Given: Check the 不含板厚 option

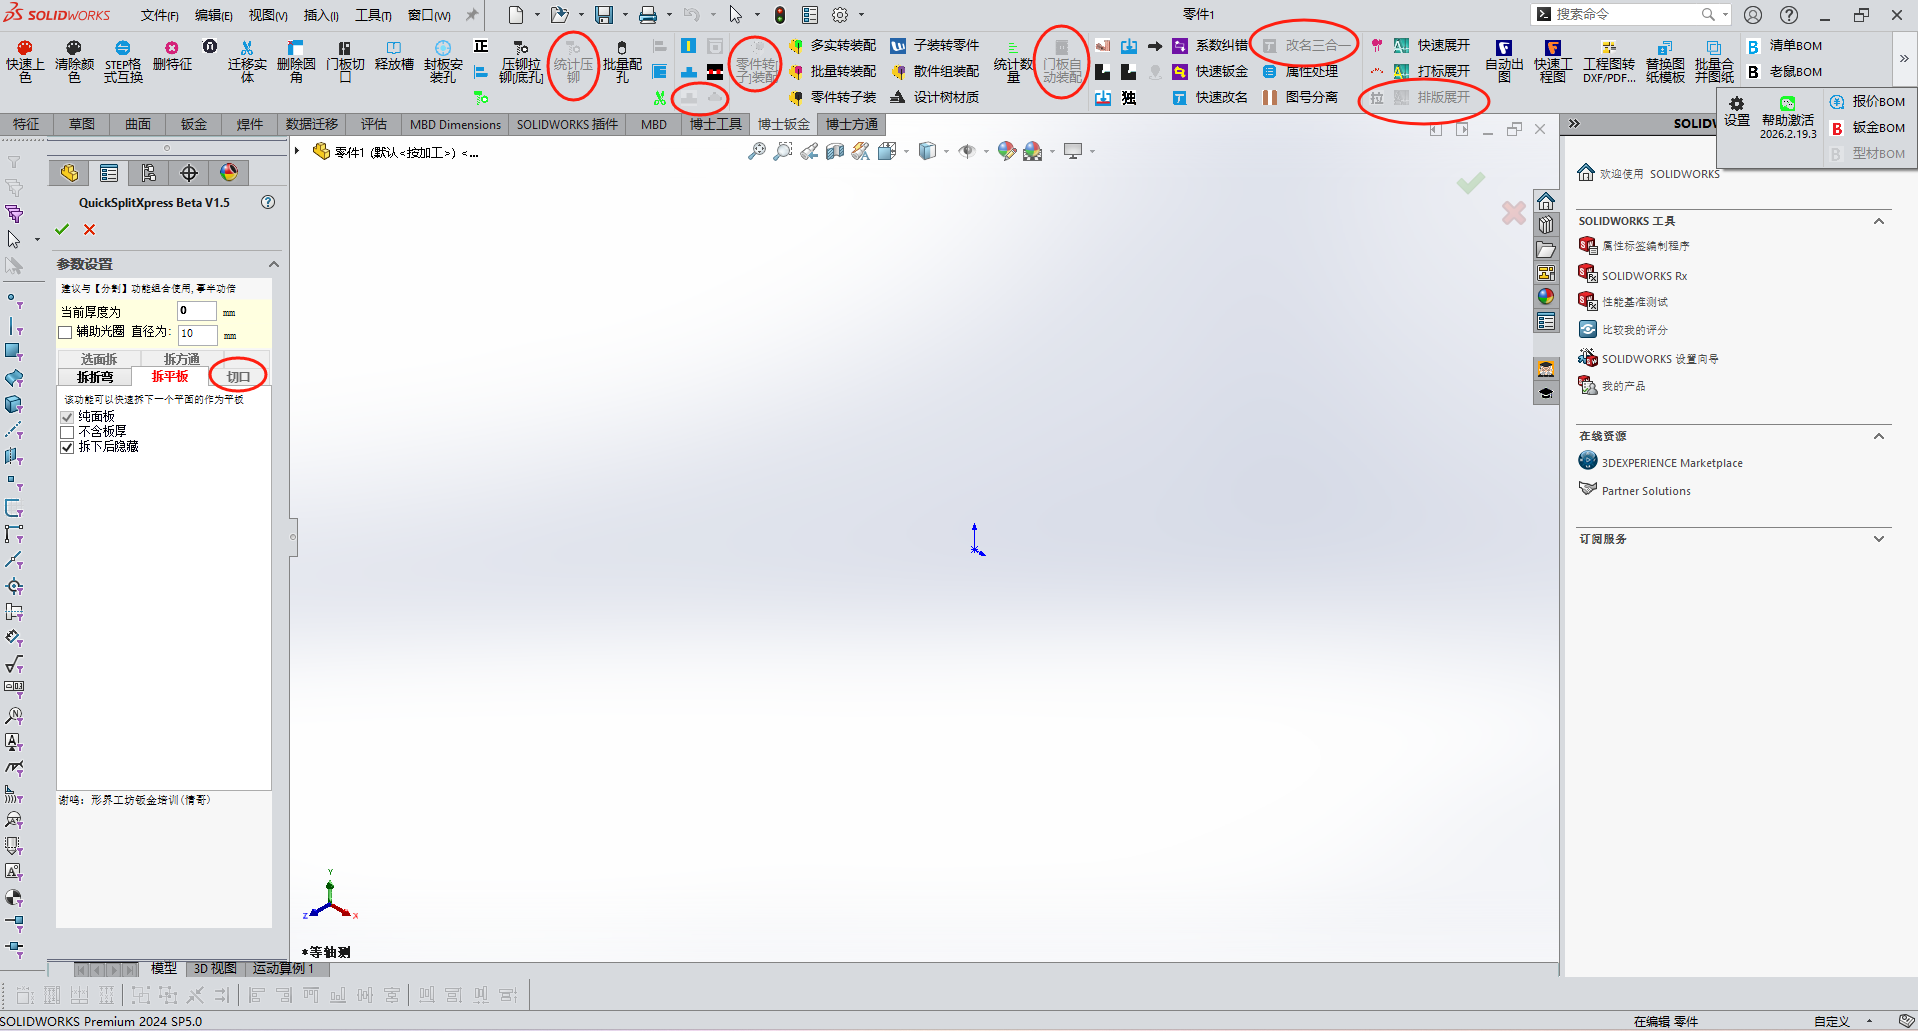Looking at the screenshot, I should tap(68, 432).
